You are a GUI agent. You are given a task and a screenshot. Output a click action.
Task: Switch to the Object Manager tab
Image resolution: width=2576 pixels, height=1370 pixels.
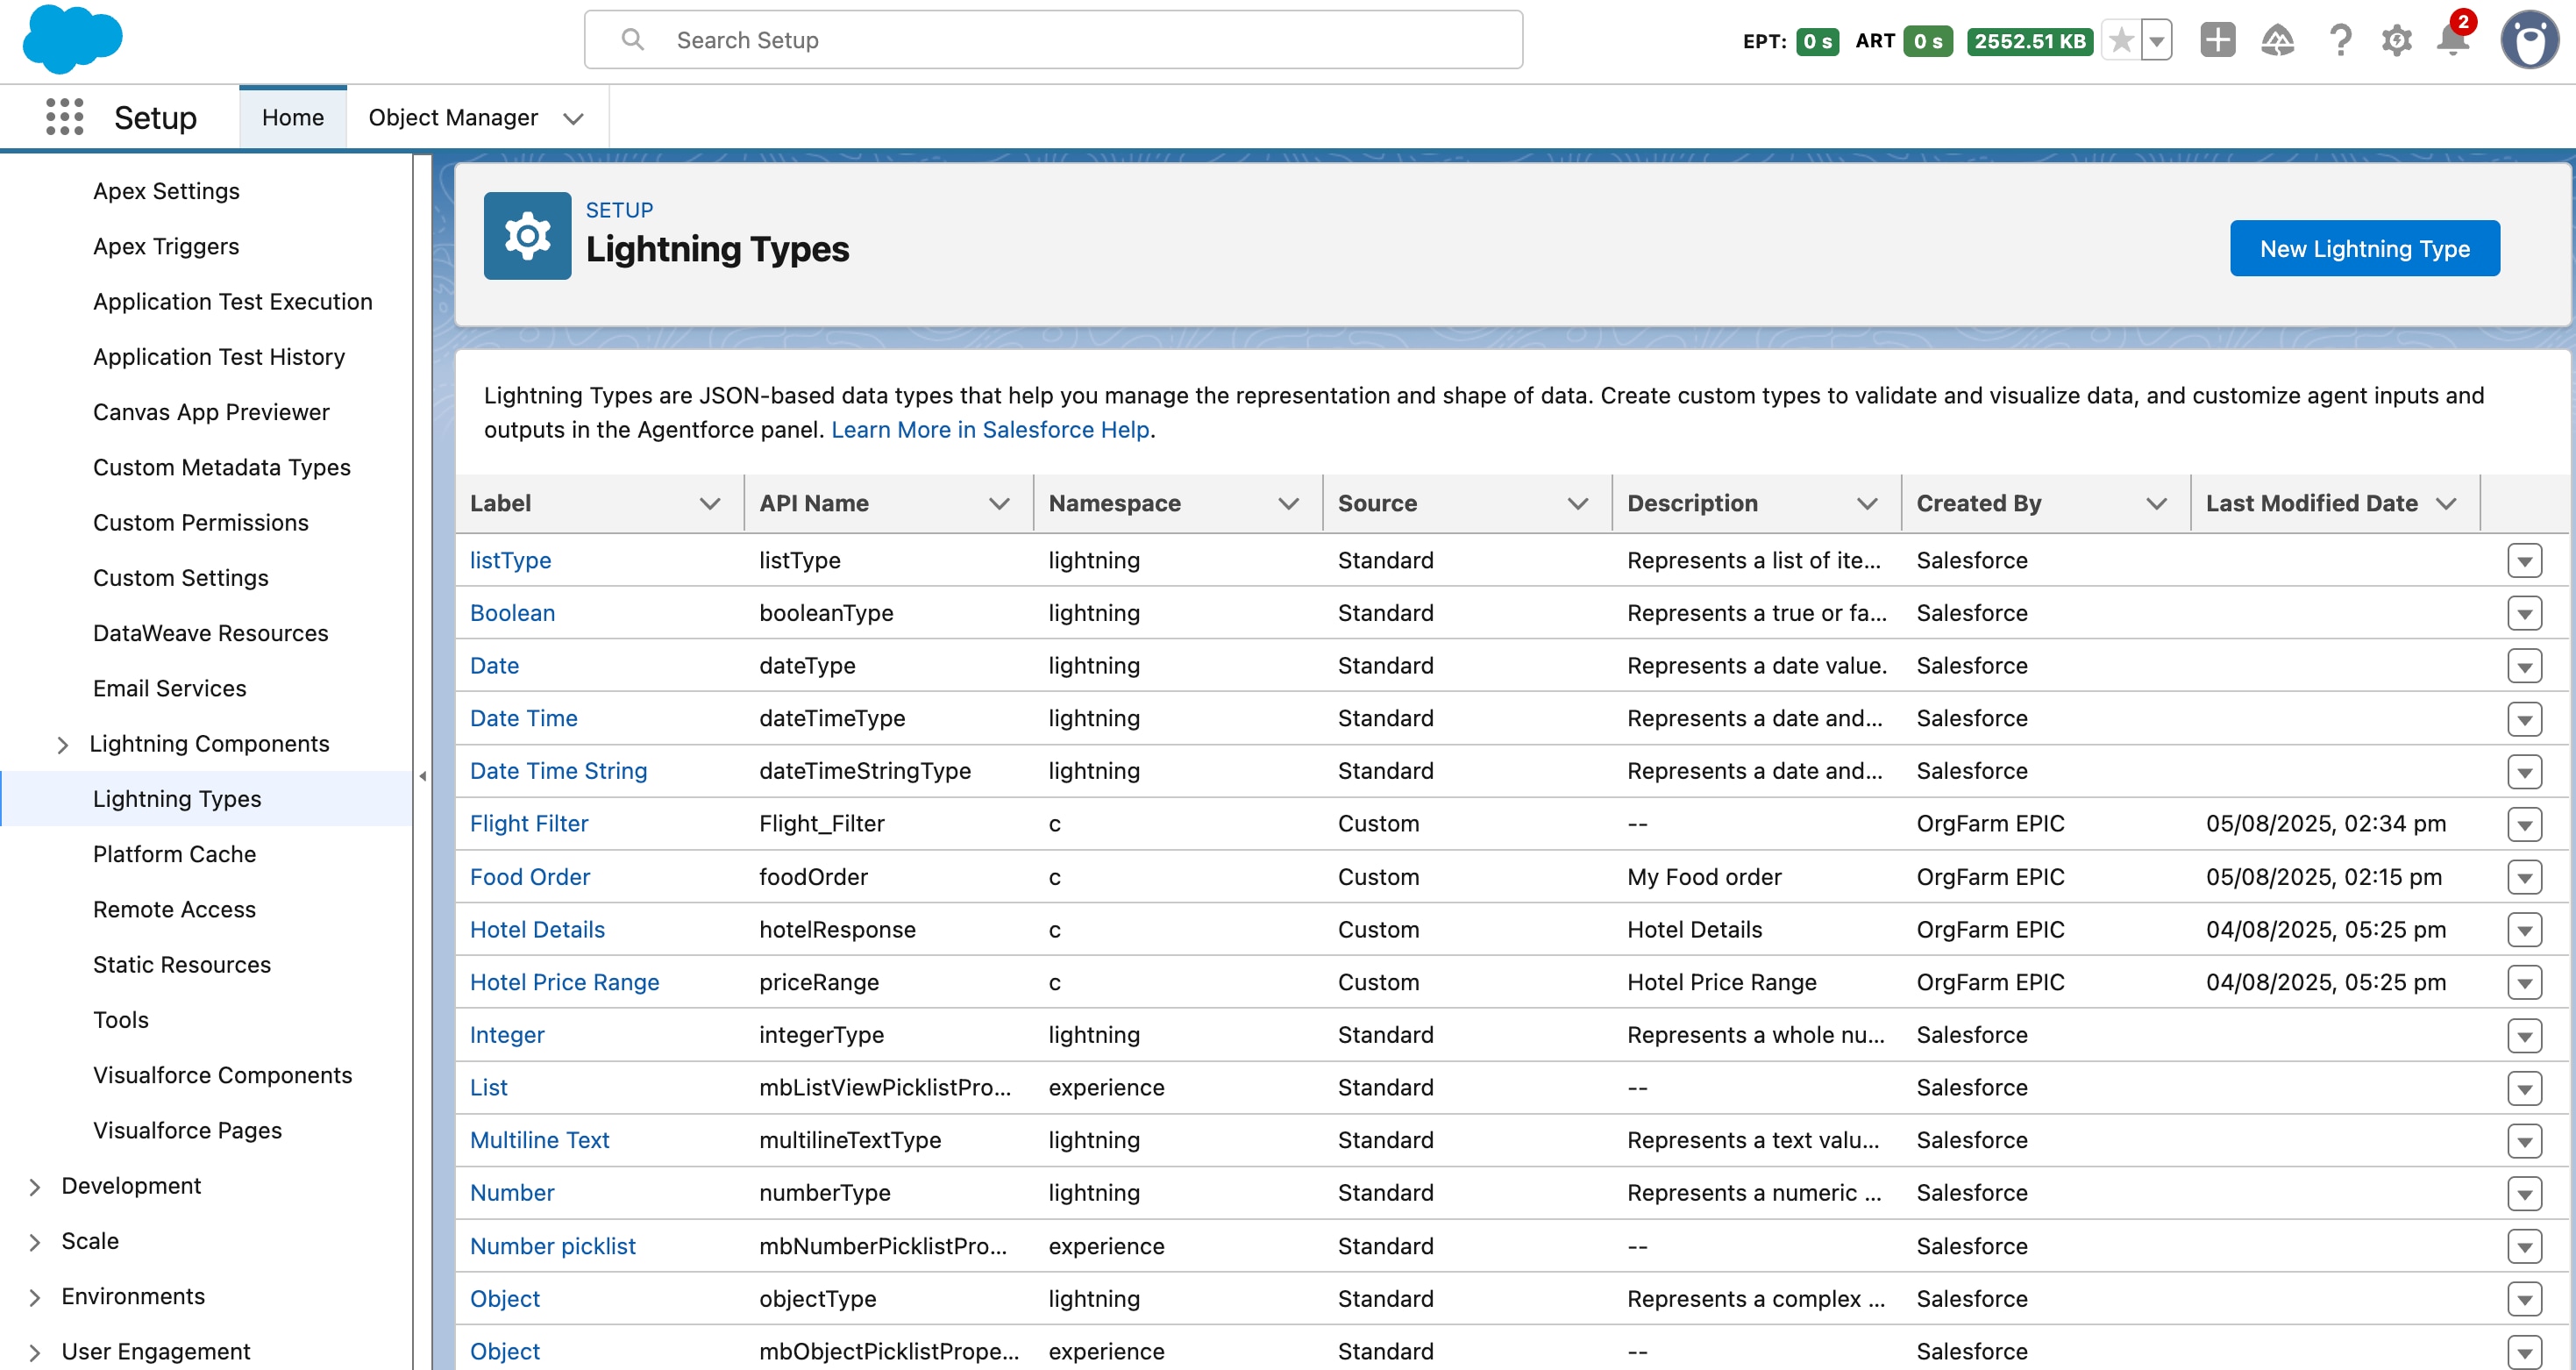(x=452, y=117)
